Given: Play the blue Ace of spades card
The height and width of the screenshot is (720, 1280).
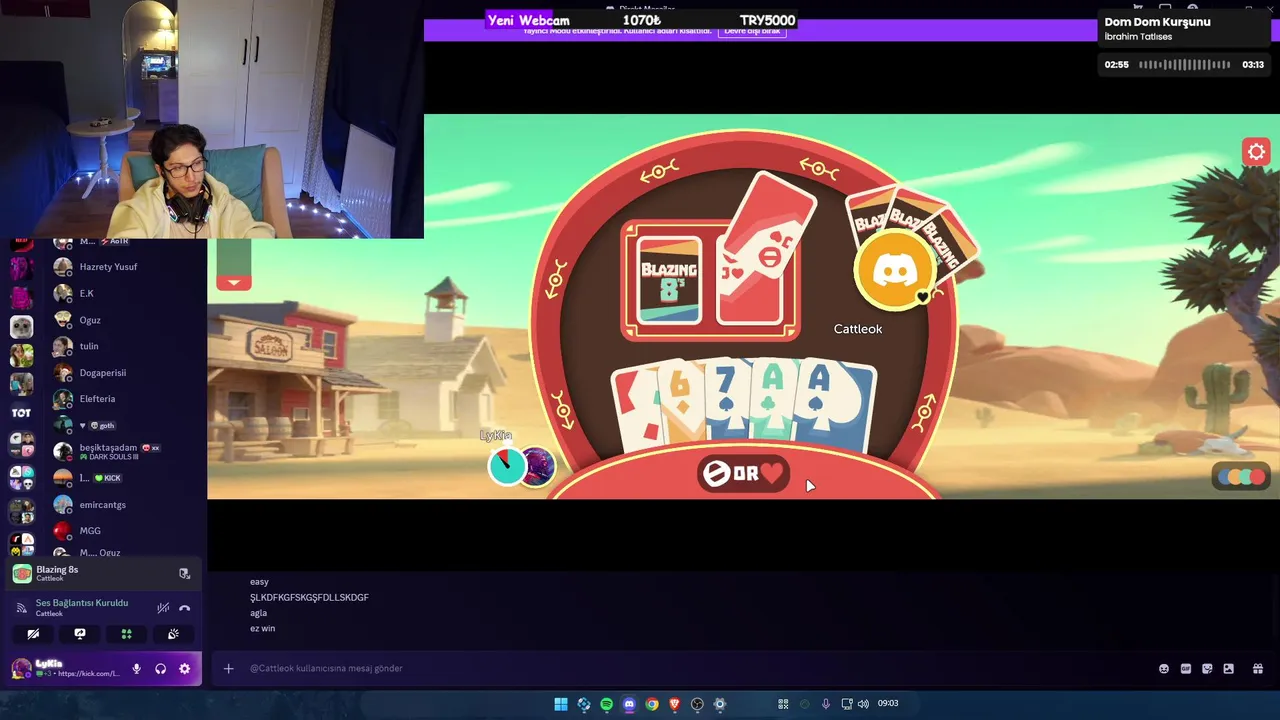Looking at the screenshot, I should (x=838, y=408).
